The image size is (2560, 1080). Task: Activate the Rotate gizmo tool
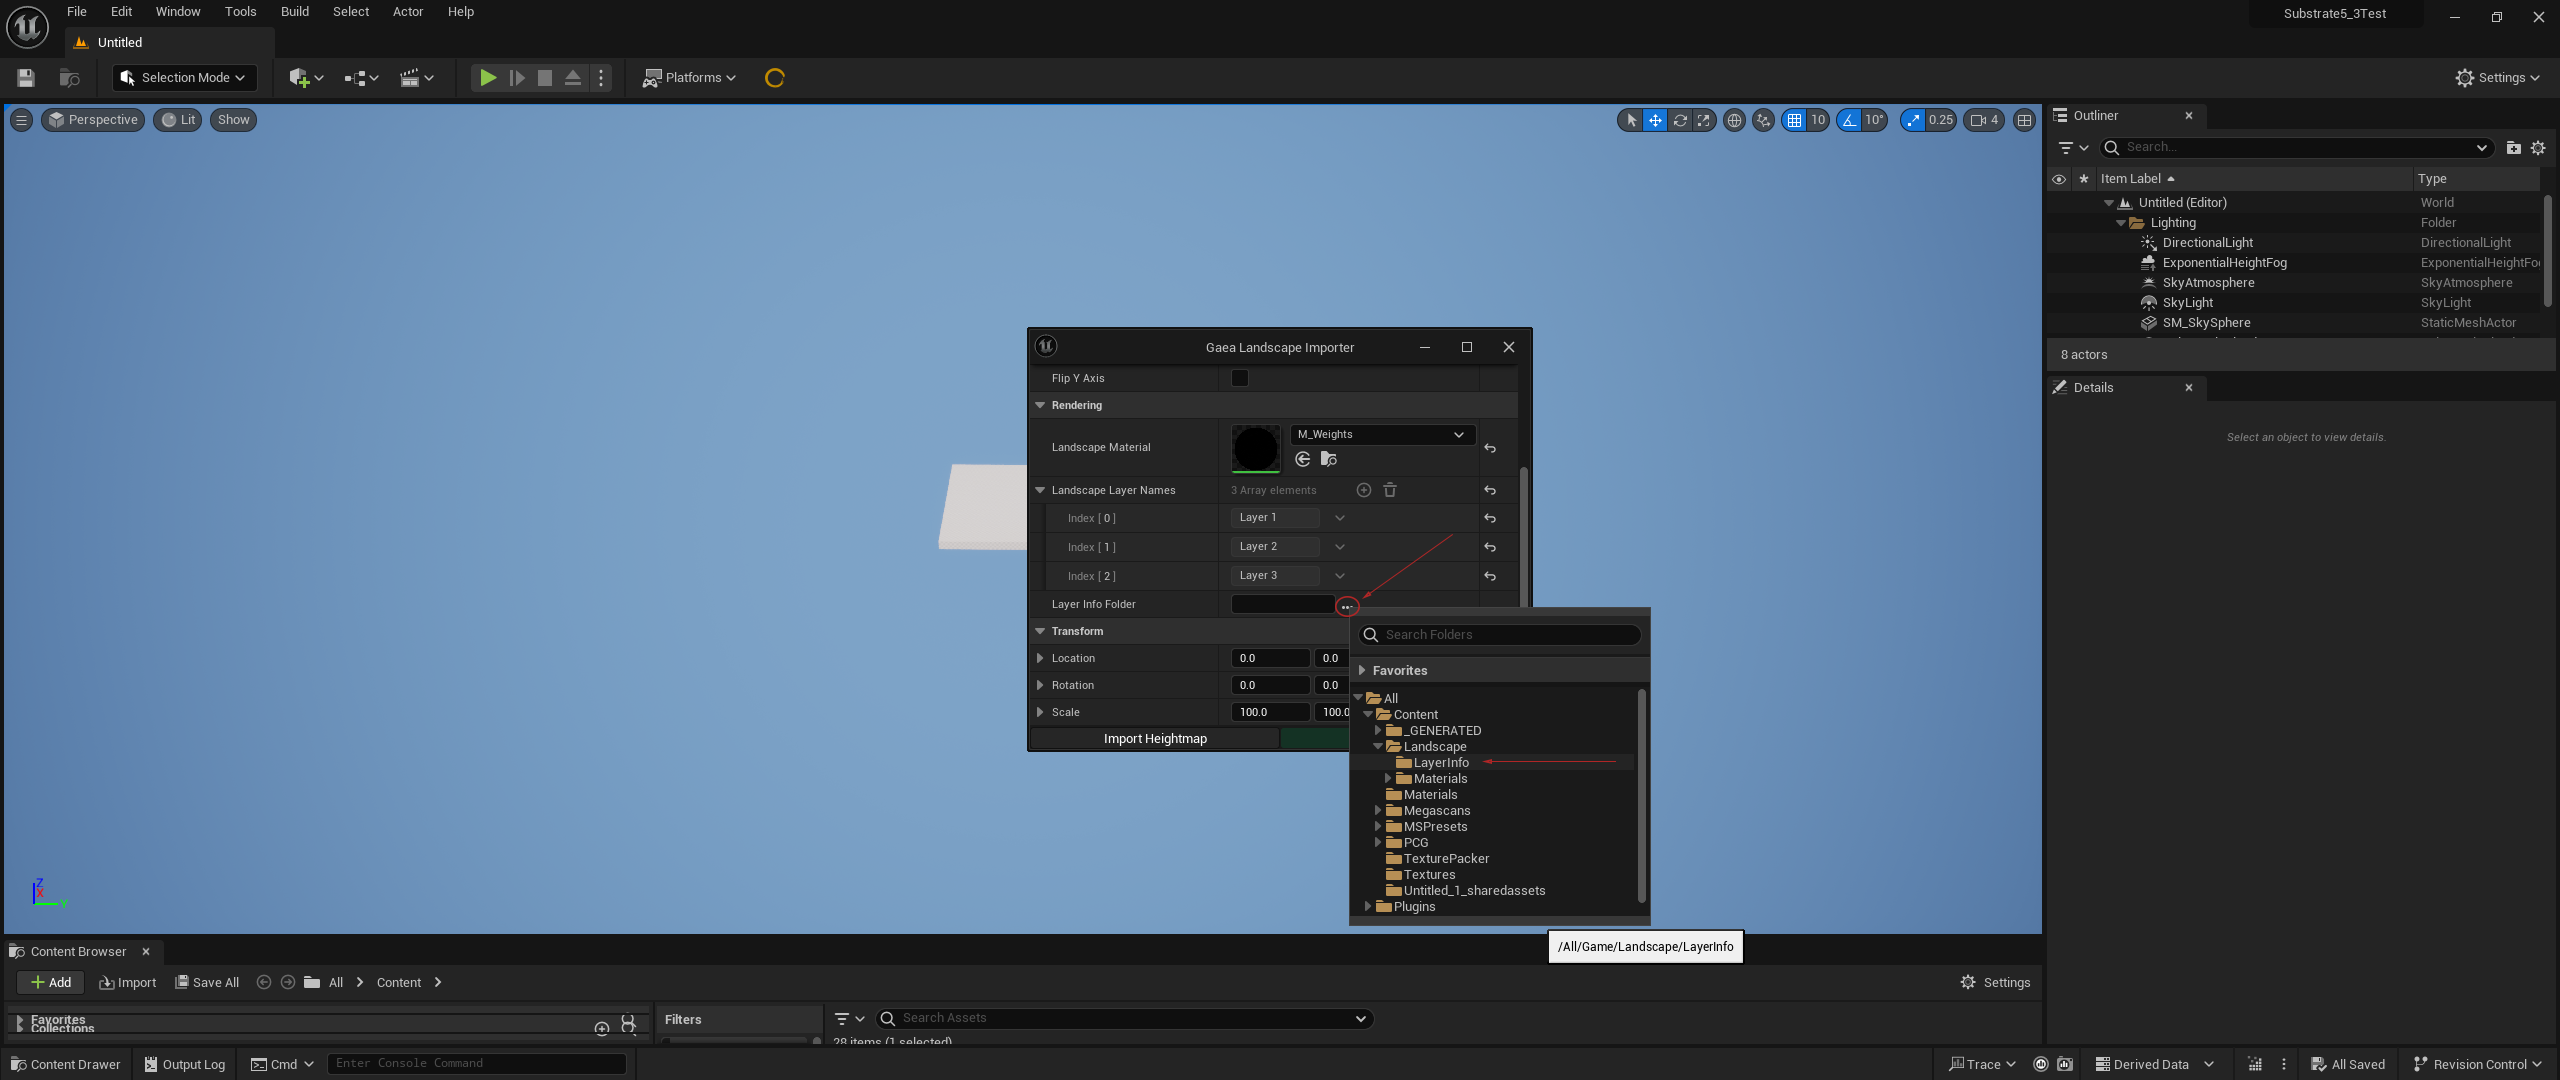(x=1680, y=120)
